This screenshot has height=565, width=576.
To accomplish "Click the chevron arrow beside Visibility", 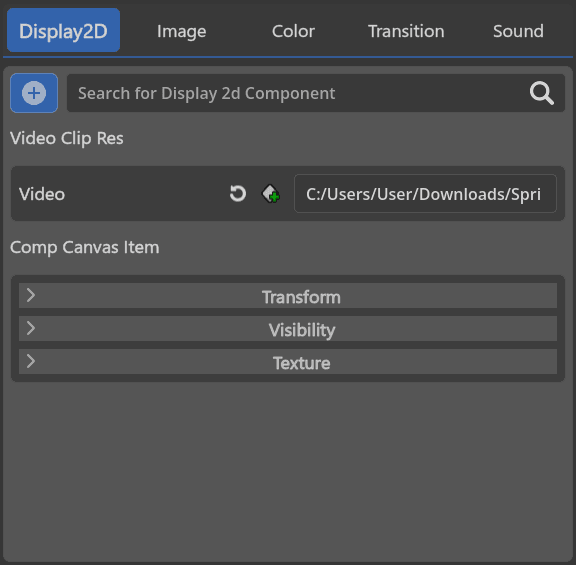I will click(31, 328).
